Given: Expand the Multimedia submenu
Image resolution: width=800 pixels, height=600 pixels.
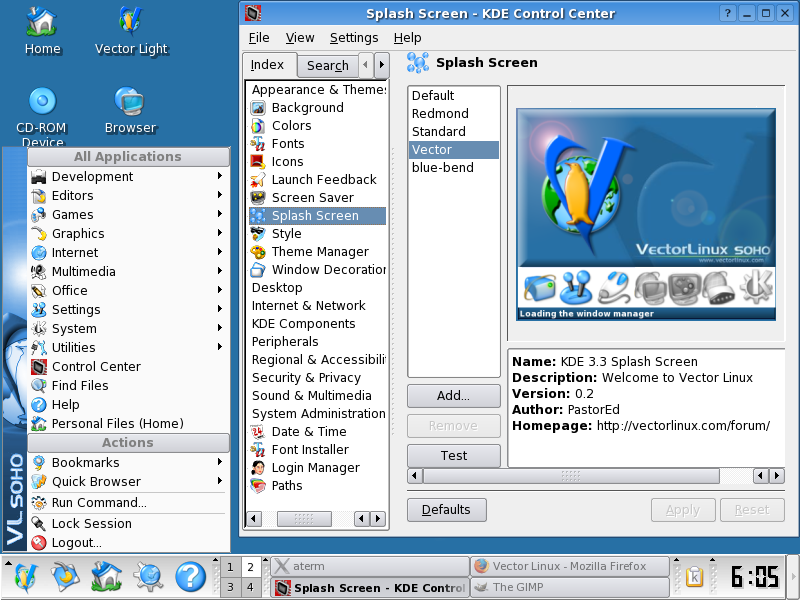Looking at the screenshot, I should coord(83,271).
